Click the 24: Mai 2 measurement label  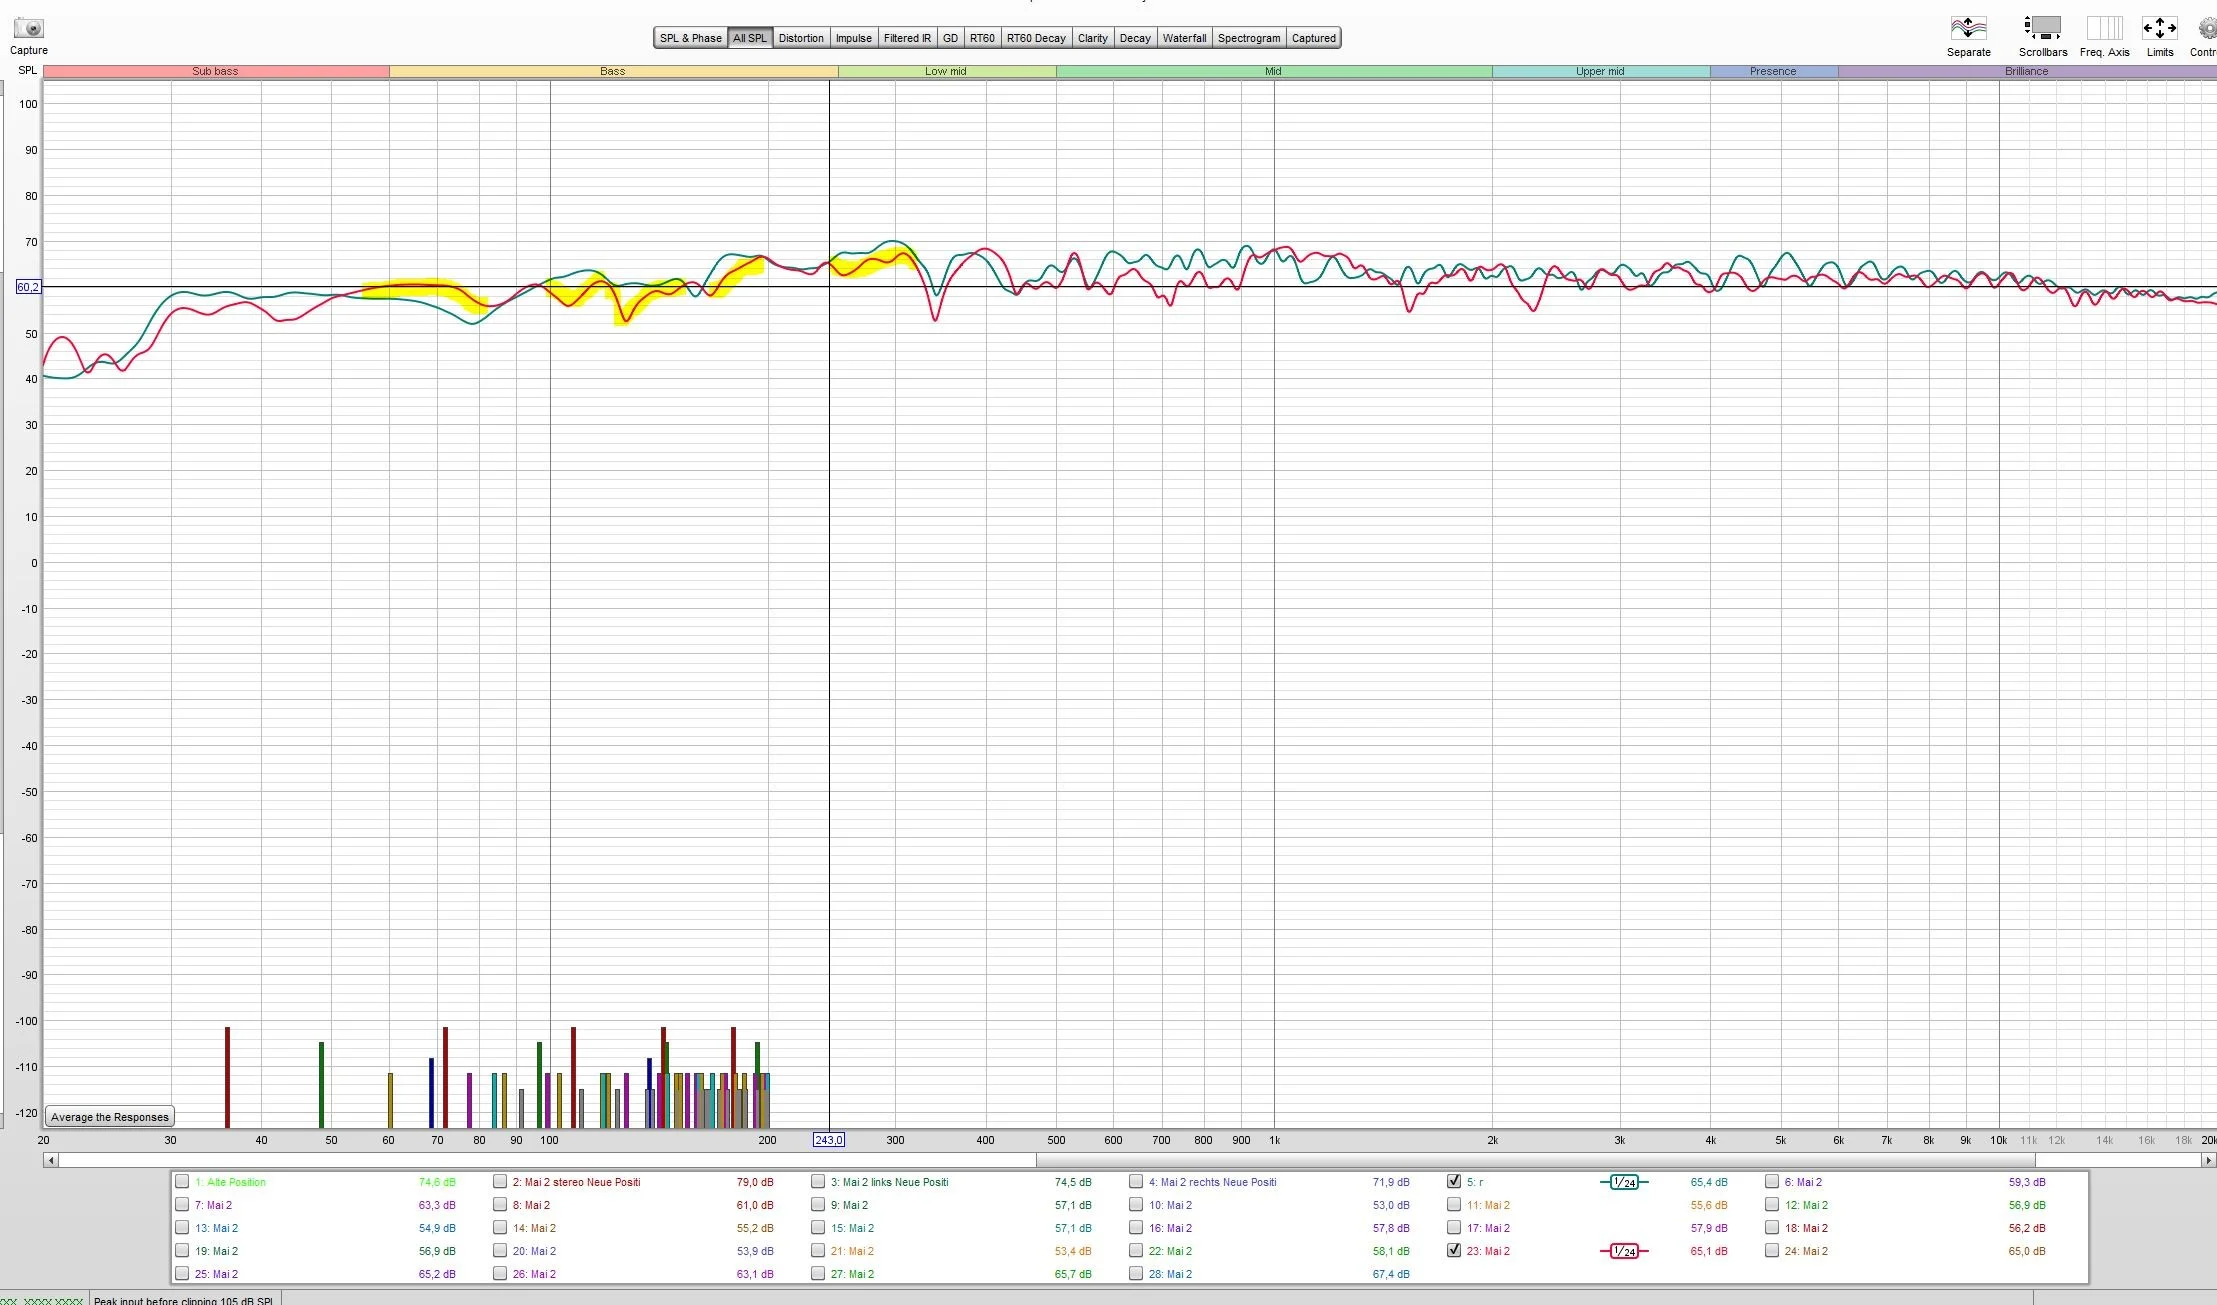1806,1251
